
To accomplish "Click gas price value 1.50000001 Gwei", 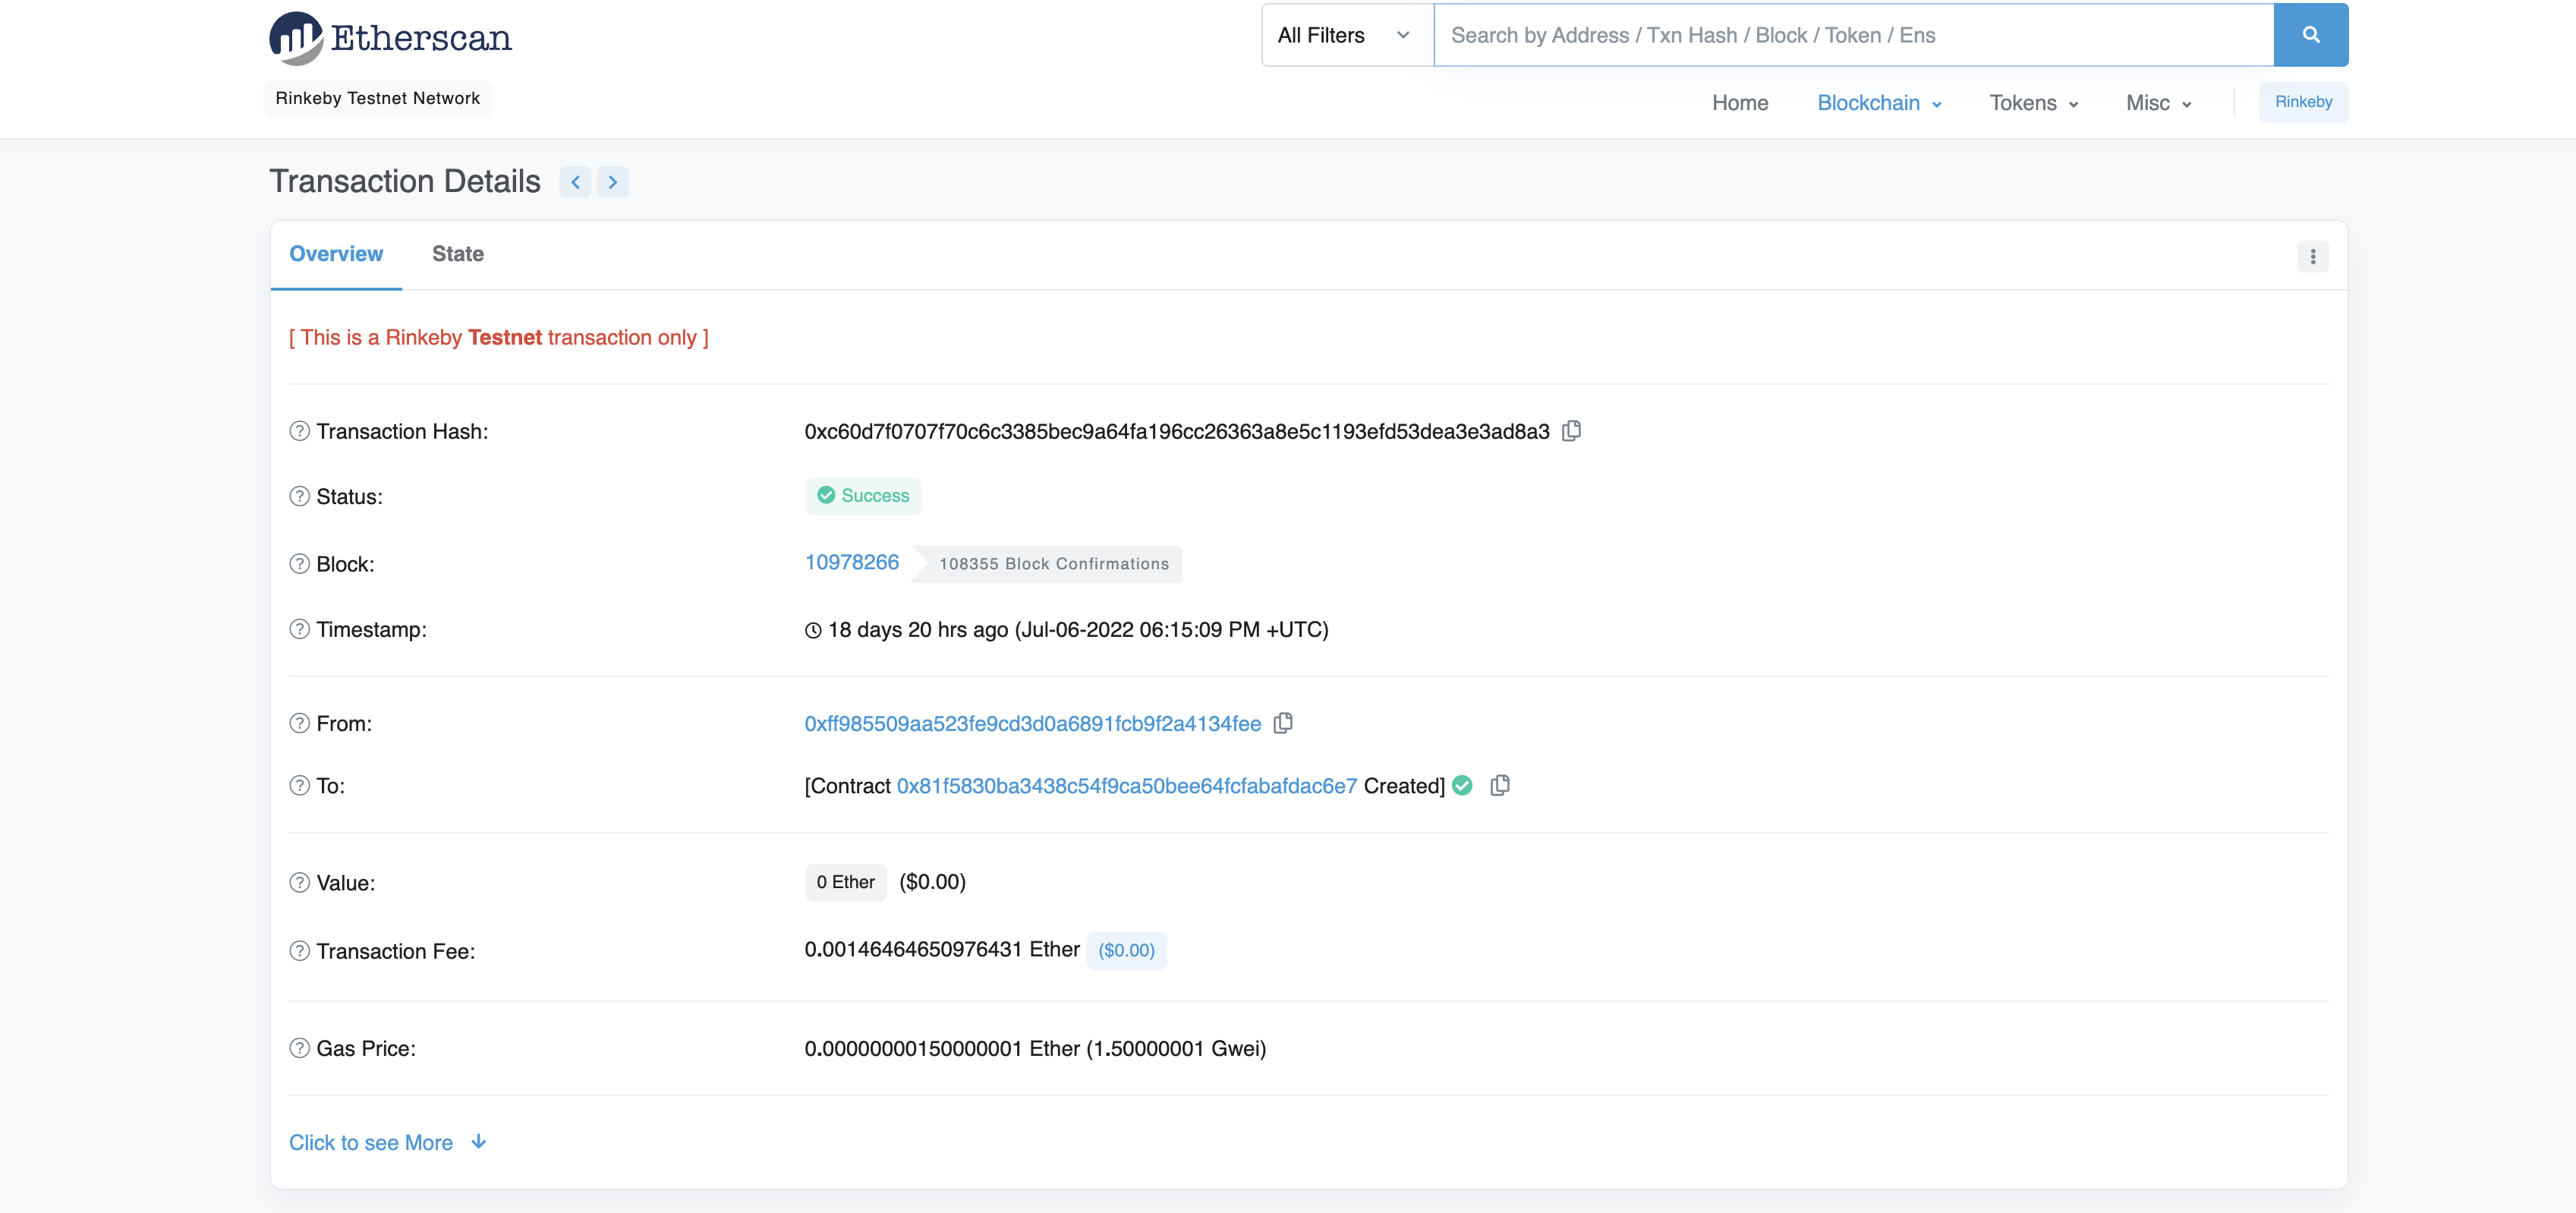I will click(x=1176, y=1048).
